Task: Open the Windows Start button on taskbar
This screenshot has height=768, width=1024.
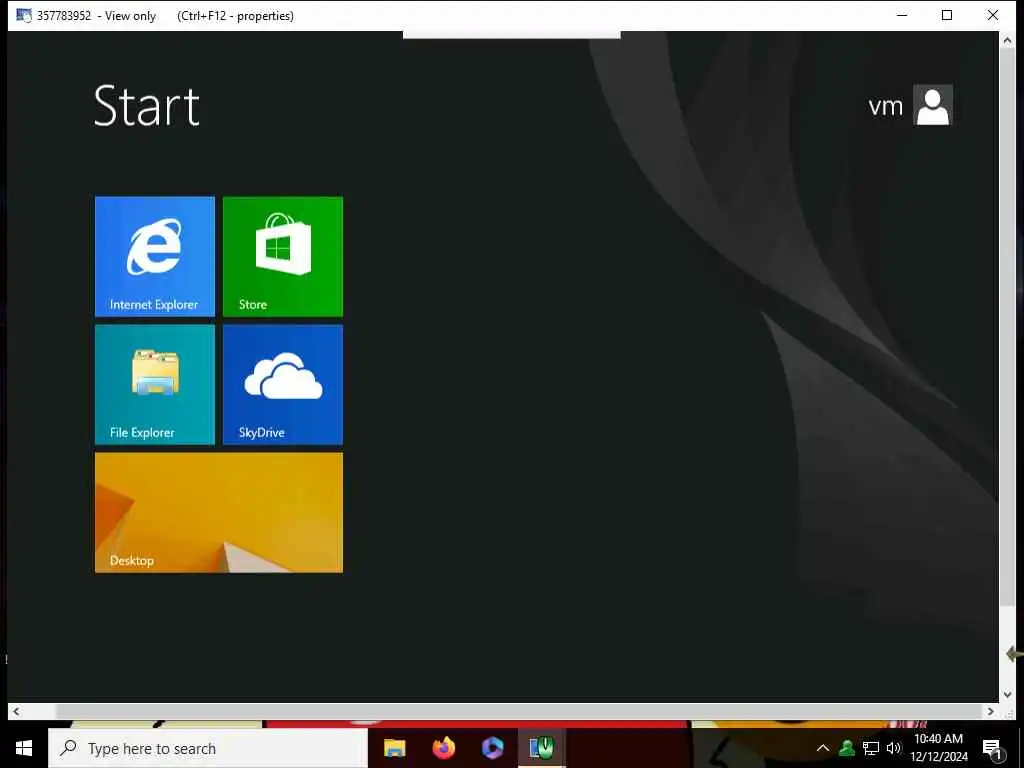Action: tap(24, 748)
